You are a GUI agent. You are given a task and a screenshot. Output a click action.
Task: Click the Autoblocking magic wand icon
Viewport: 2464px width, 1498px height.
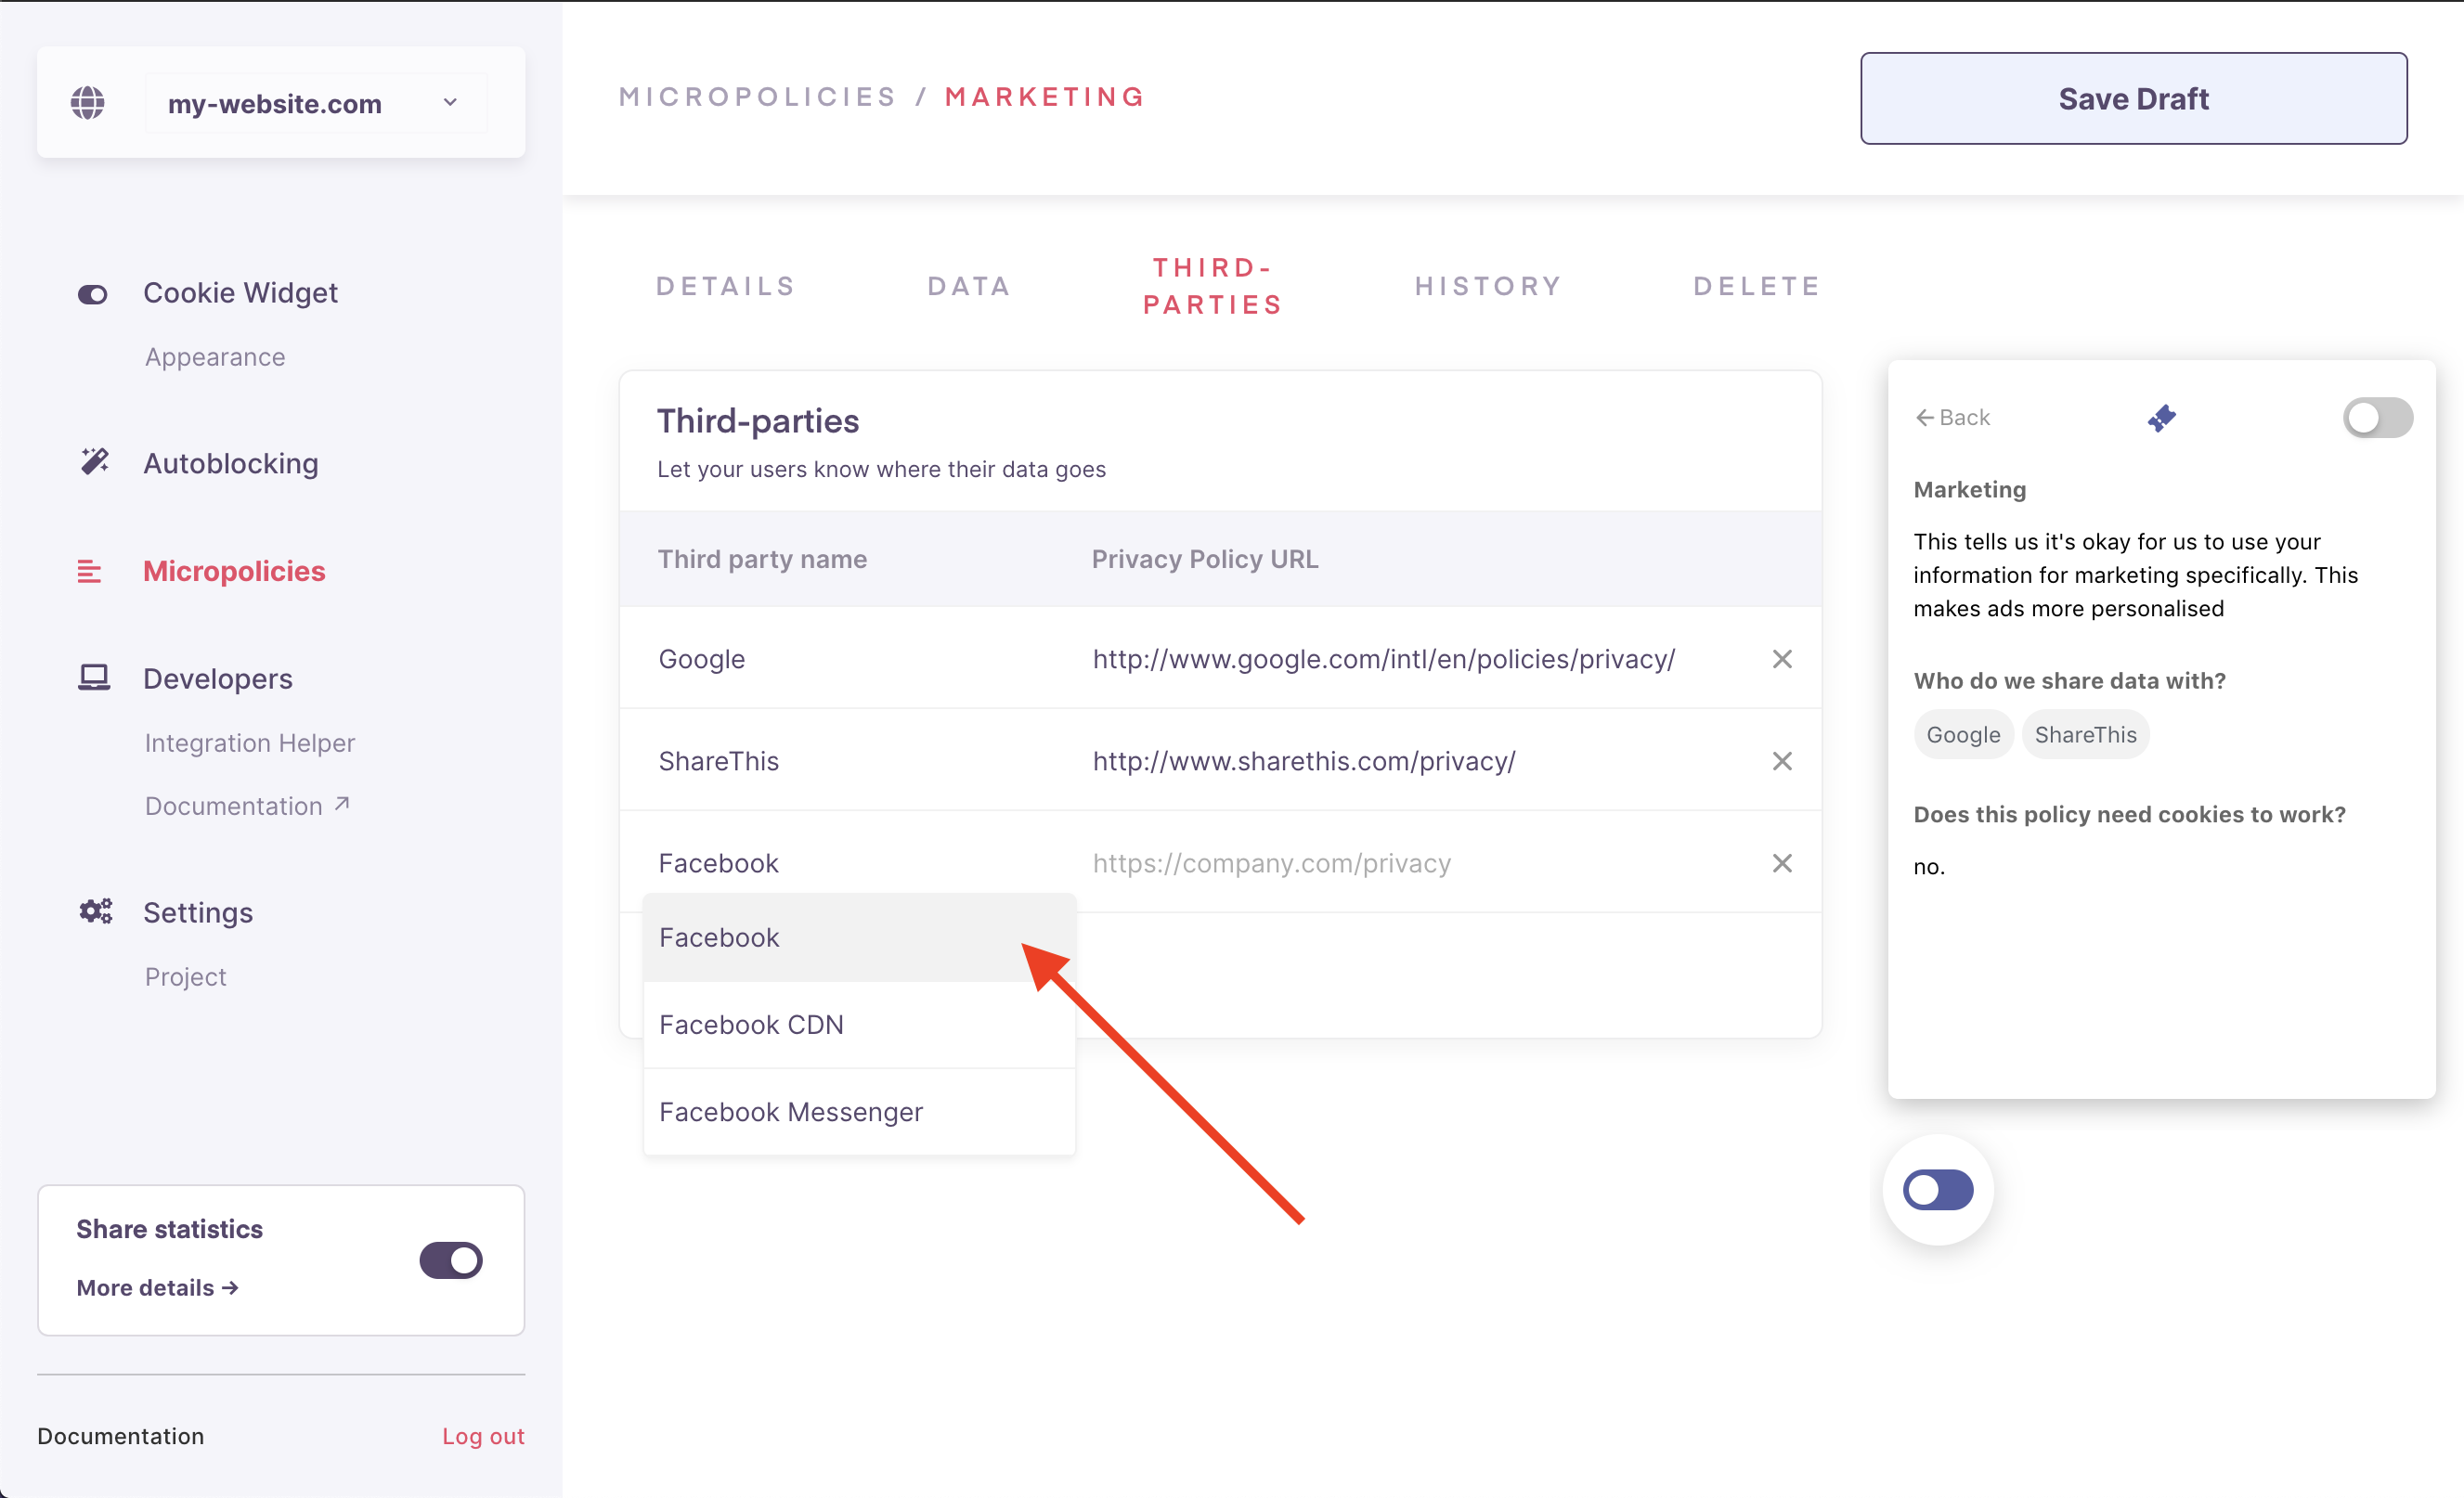[x=94, y=462]
